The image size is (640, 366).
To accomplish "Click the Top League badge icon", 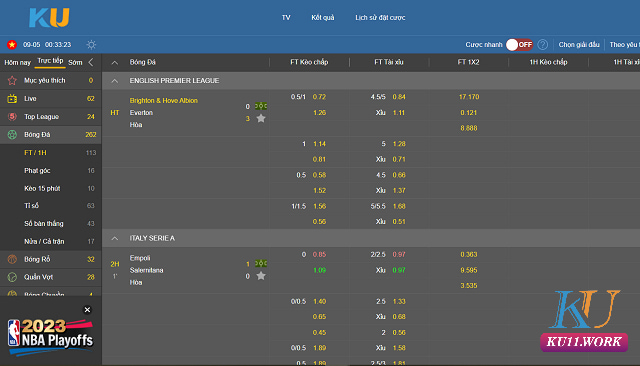I will (x=12, y=117).
